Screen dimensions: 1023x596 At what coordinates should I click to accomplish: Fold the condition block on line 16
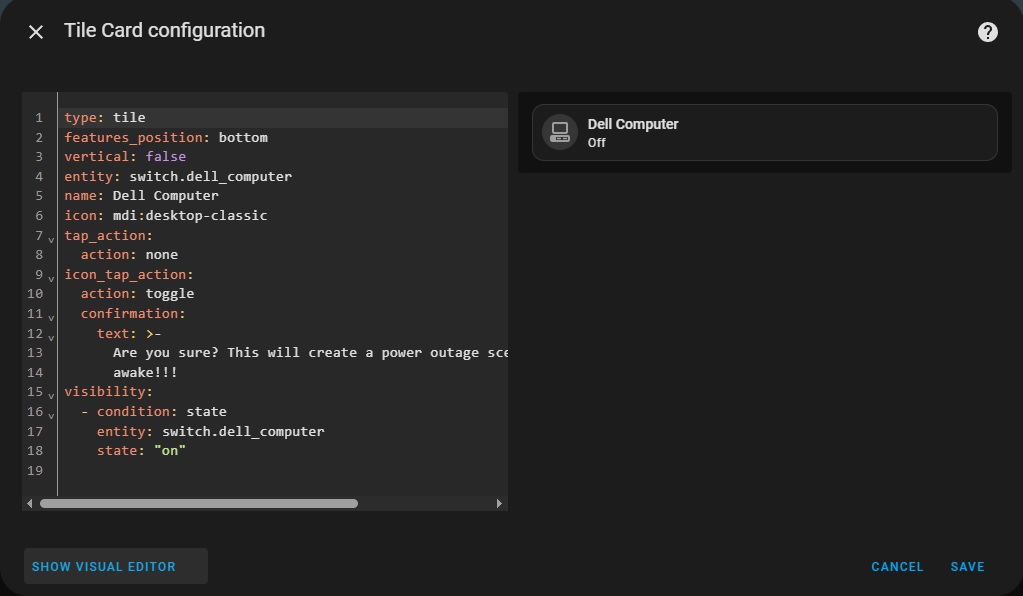coord(51,416)
